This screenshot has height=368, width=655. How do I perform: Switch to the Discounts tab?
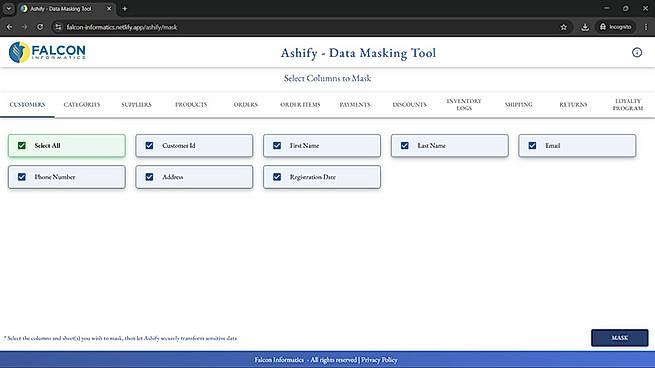409,104
